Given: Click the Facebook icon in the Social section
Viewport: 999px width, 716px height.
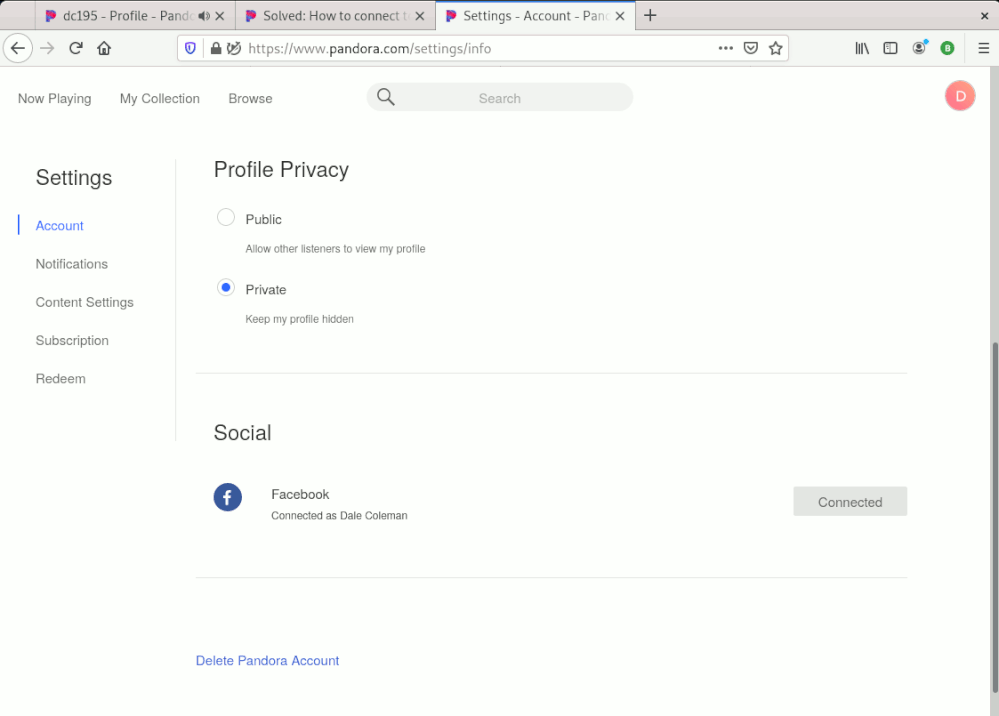Looking at the screenshot, I should click(x=227, y=497).
